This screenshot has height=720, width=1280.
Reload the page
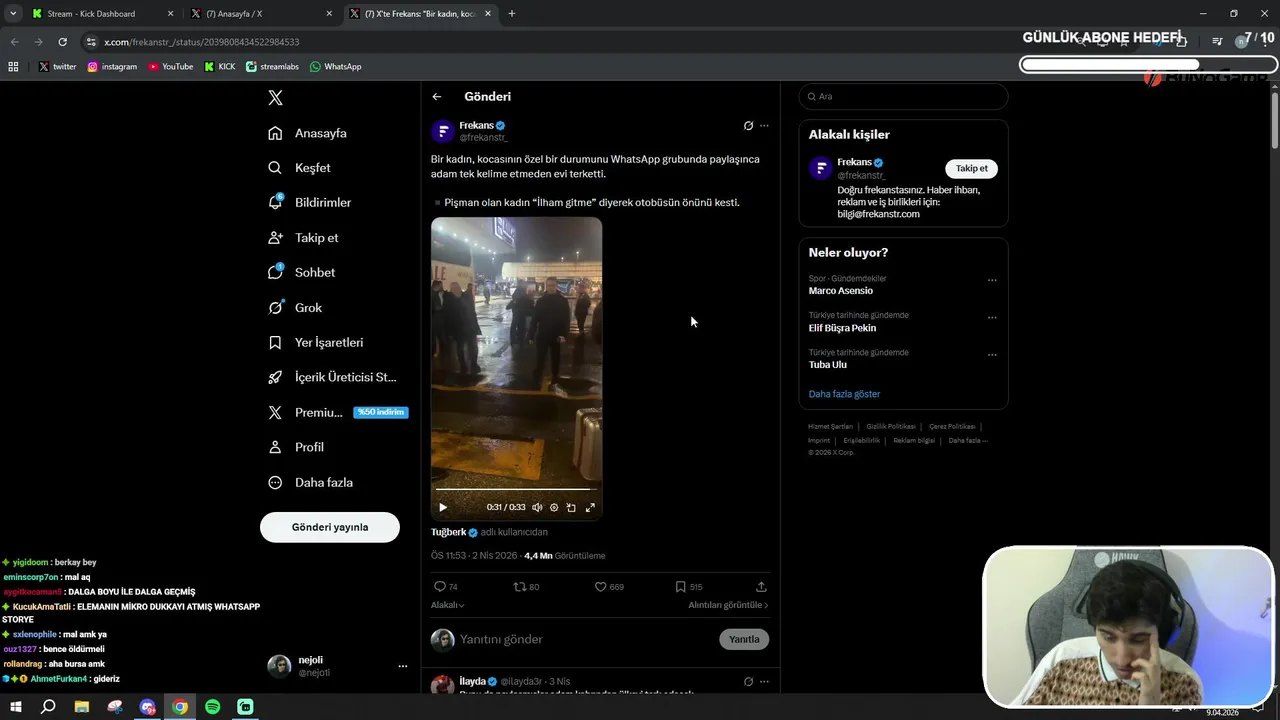pyautogui.click(x=62, y=42)
